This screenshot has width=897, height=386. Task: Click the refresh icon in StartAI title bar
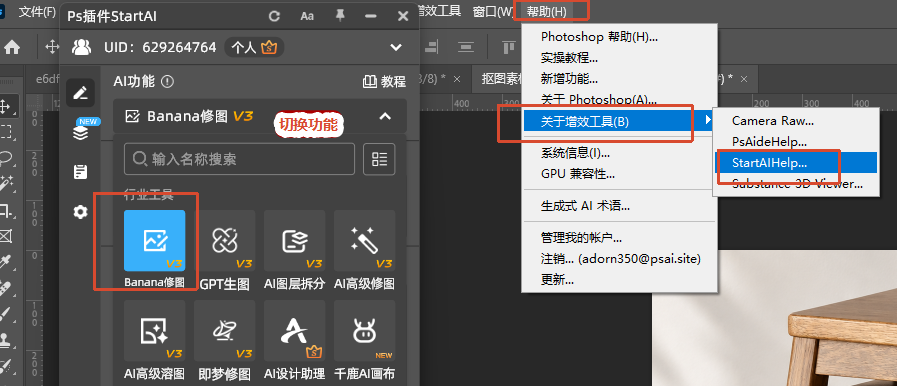point(274,16)
